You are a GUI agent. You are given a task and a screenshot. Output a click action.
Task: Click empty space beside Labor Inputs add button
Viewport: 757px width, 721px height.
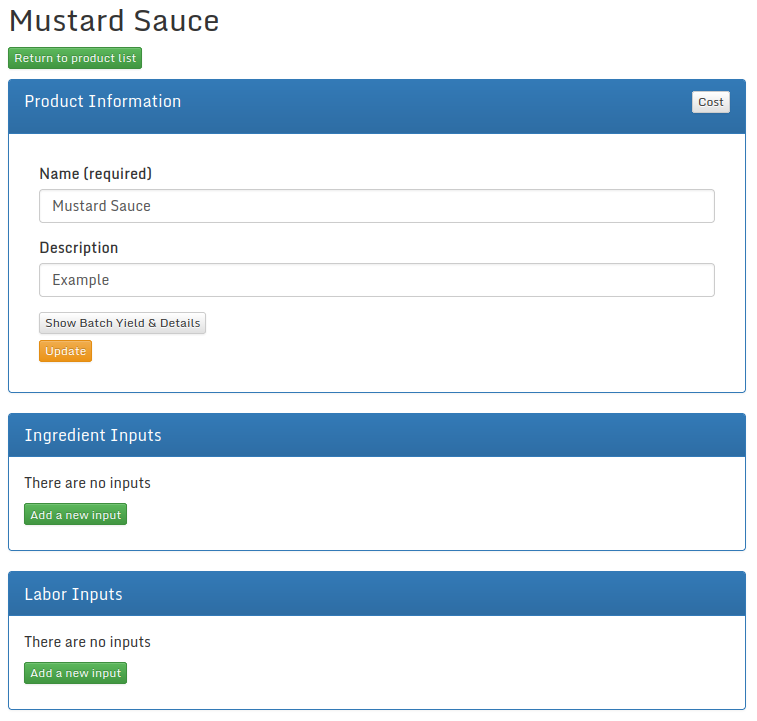click(400, 673)
